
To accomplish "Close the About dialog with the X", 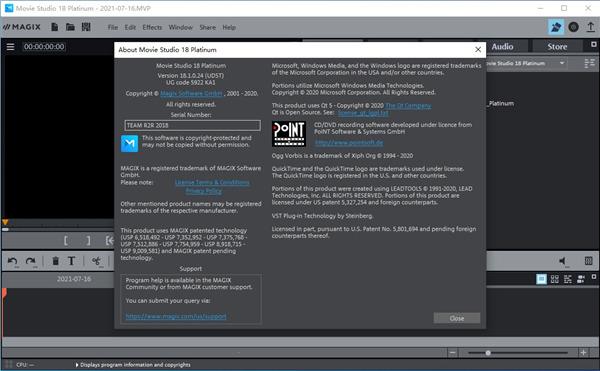I will (x=478, y=49).
